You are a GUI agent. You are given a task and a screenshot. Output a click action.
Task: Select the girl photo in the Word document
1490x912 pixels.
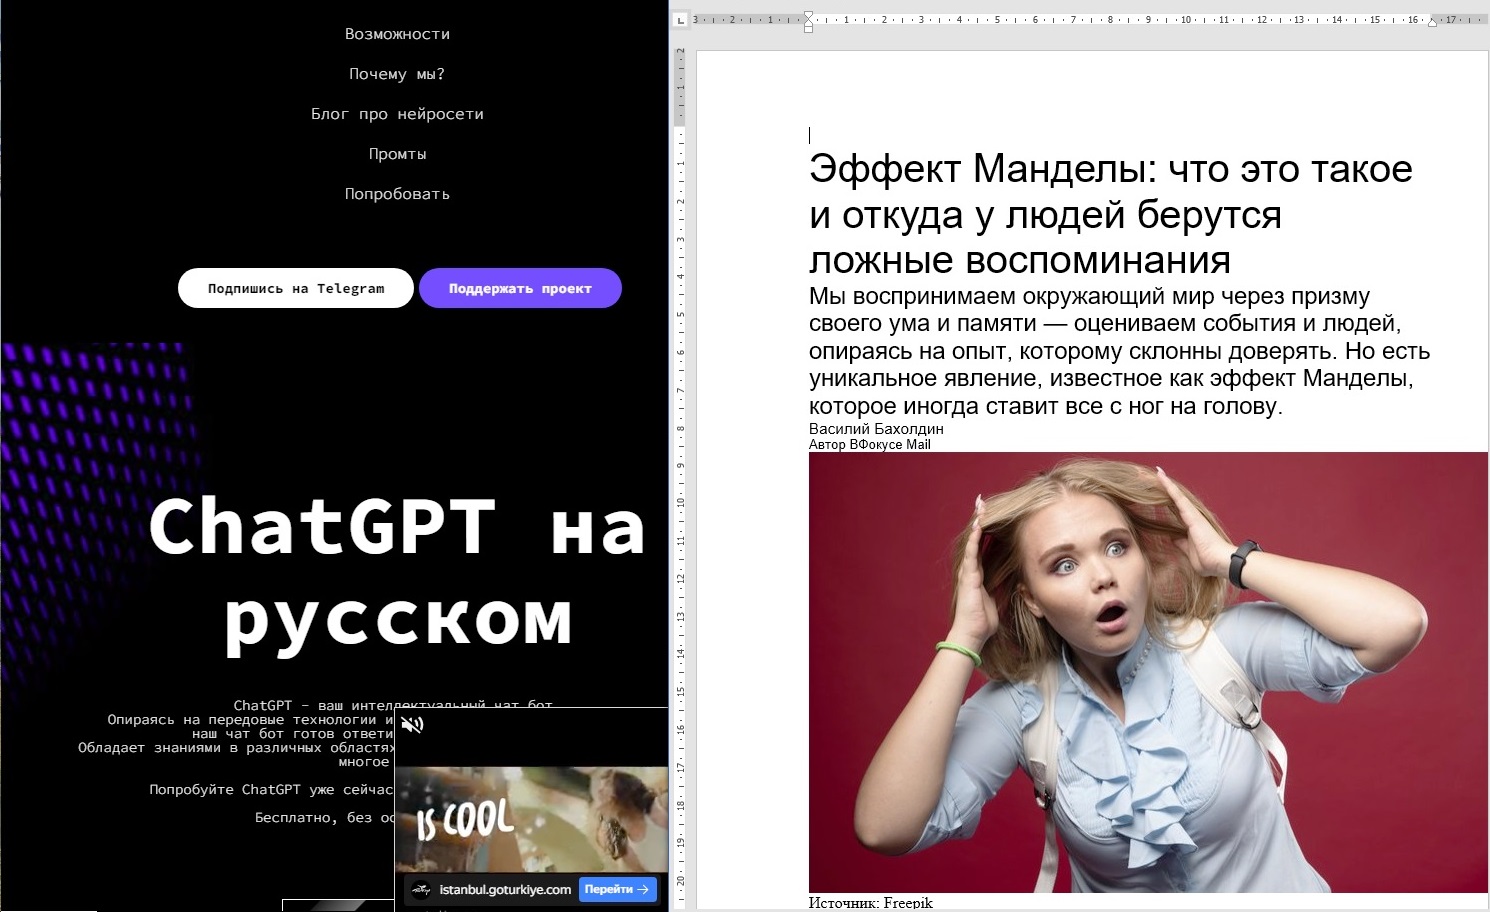(1148, 672)
